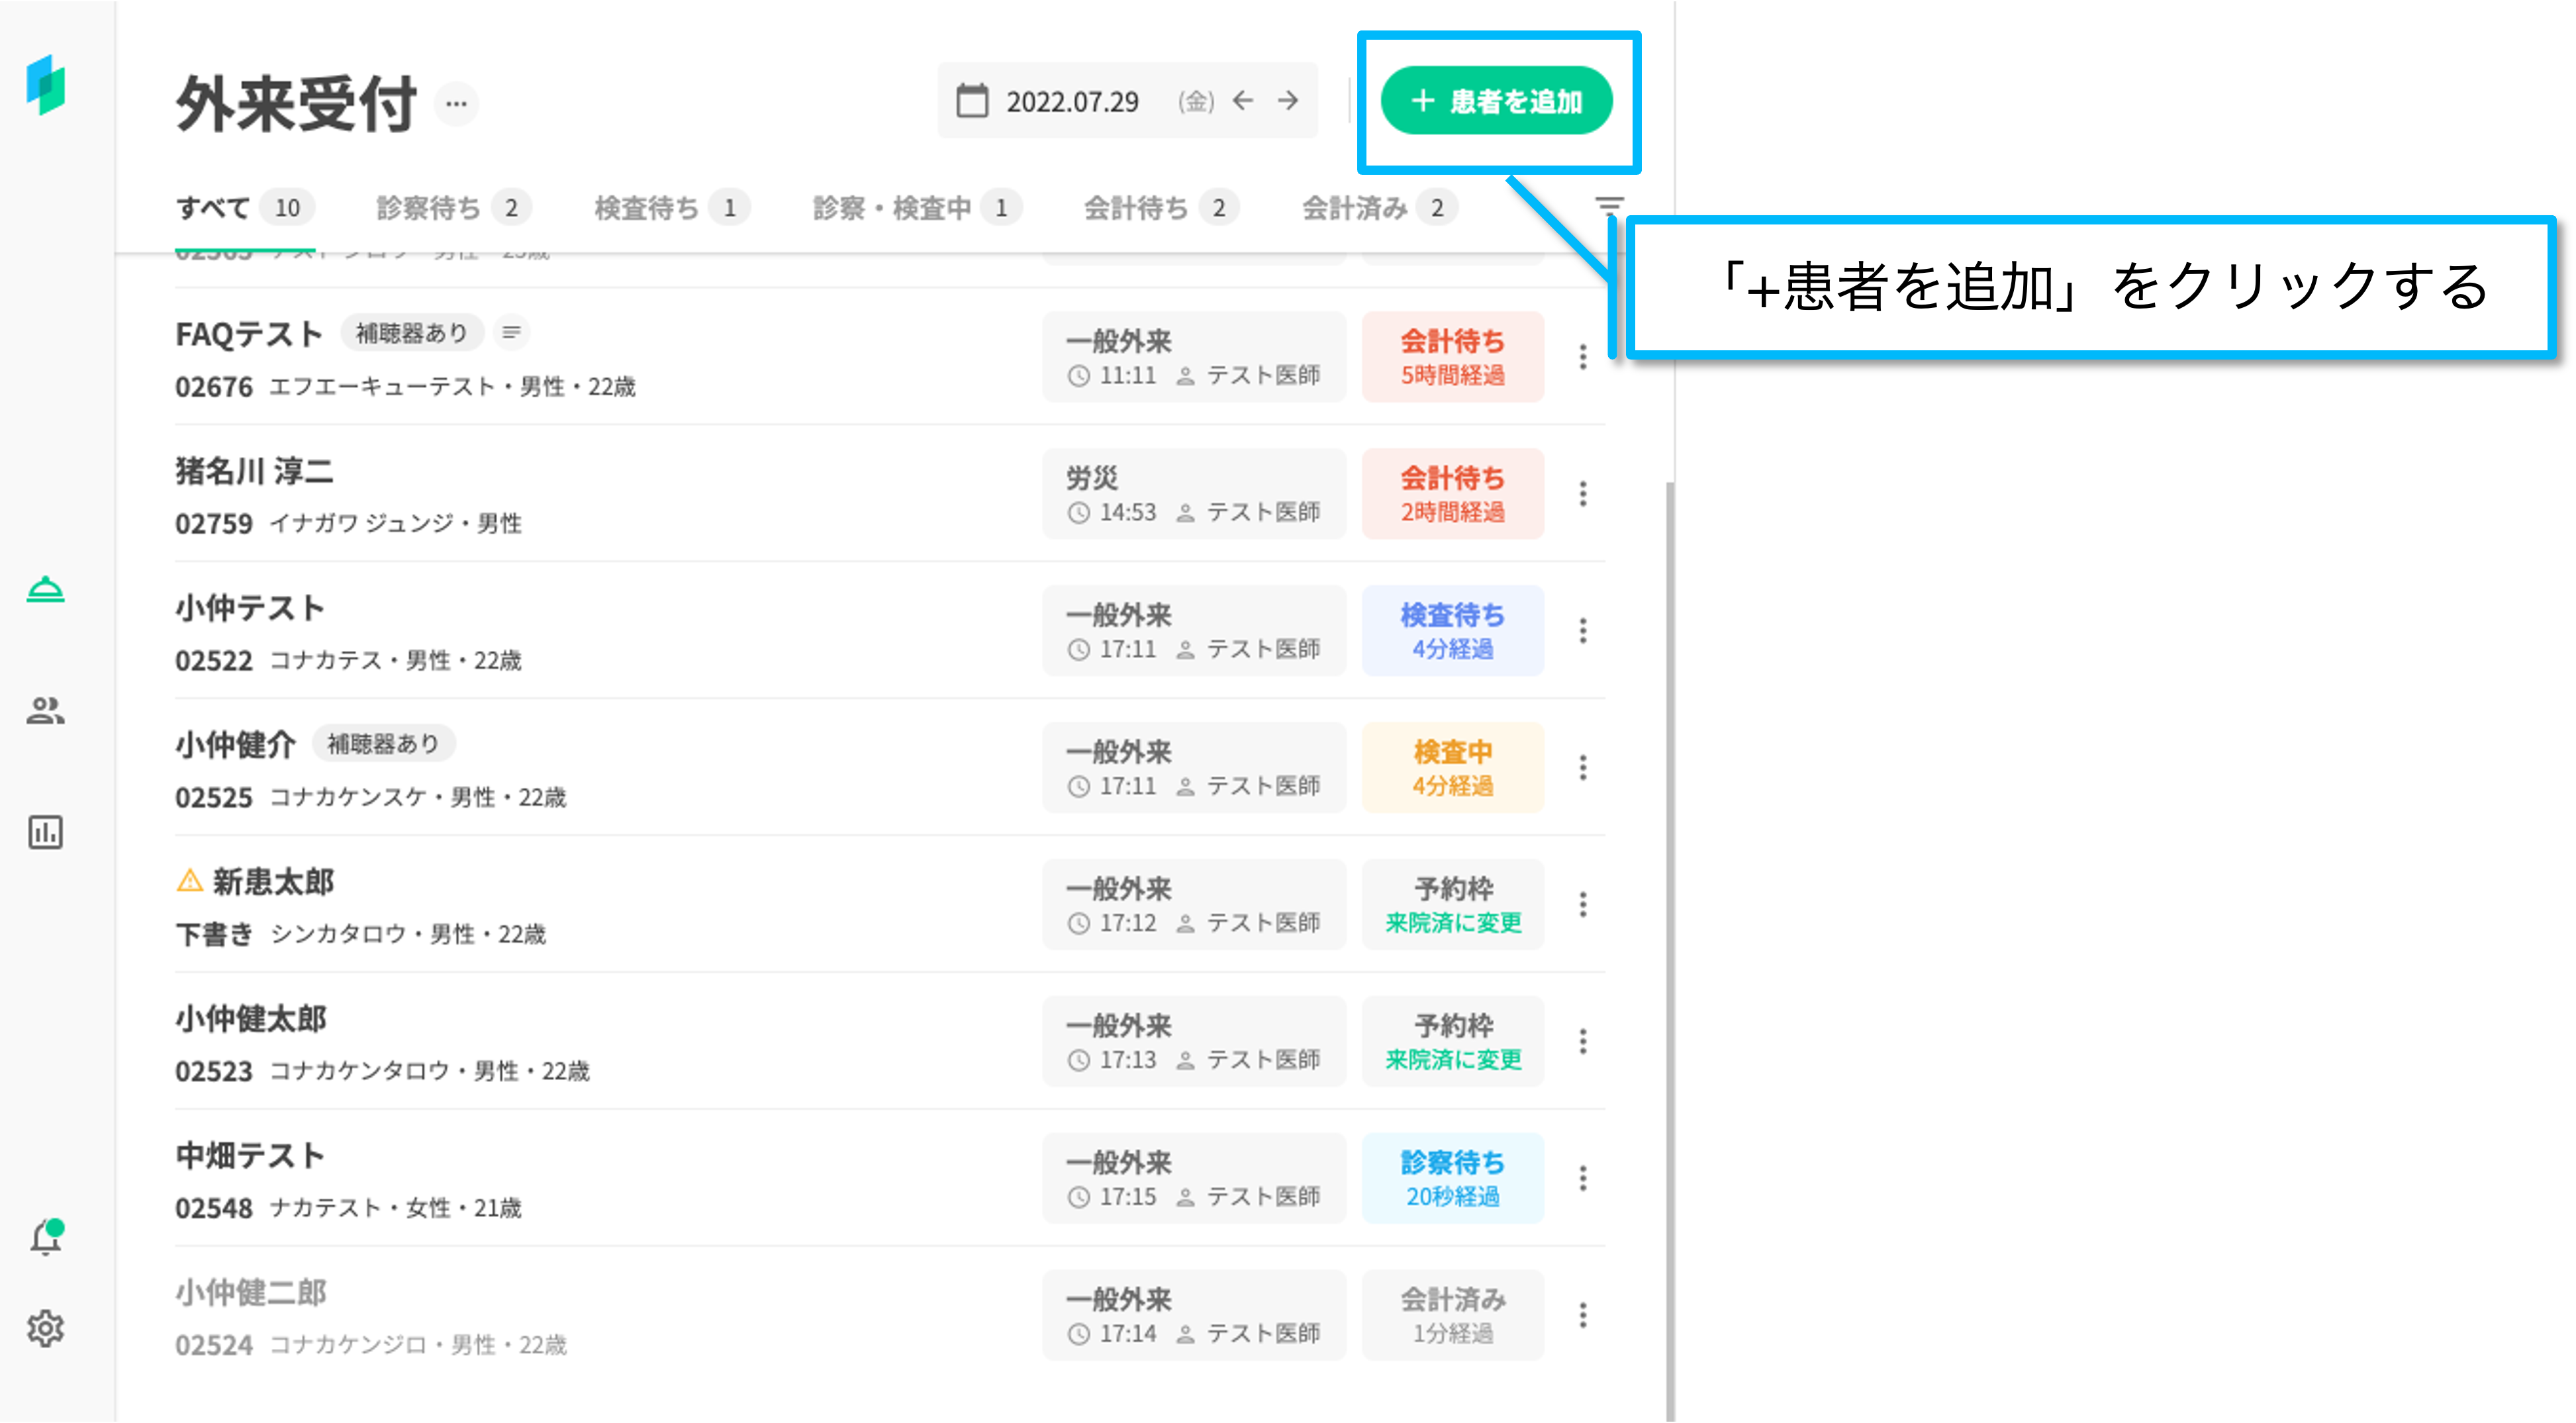The width and height of the screenshot is (2576, 1423).
Task: Switch to the 検査待ち tab
Action: pyautogui.click(x=672, y=208)
